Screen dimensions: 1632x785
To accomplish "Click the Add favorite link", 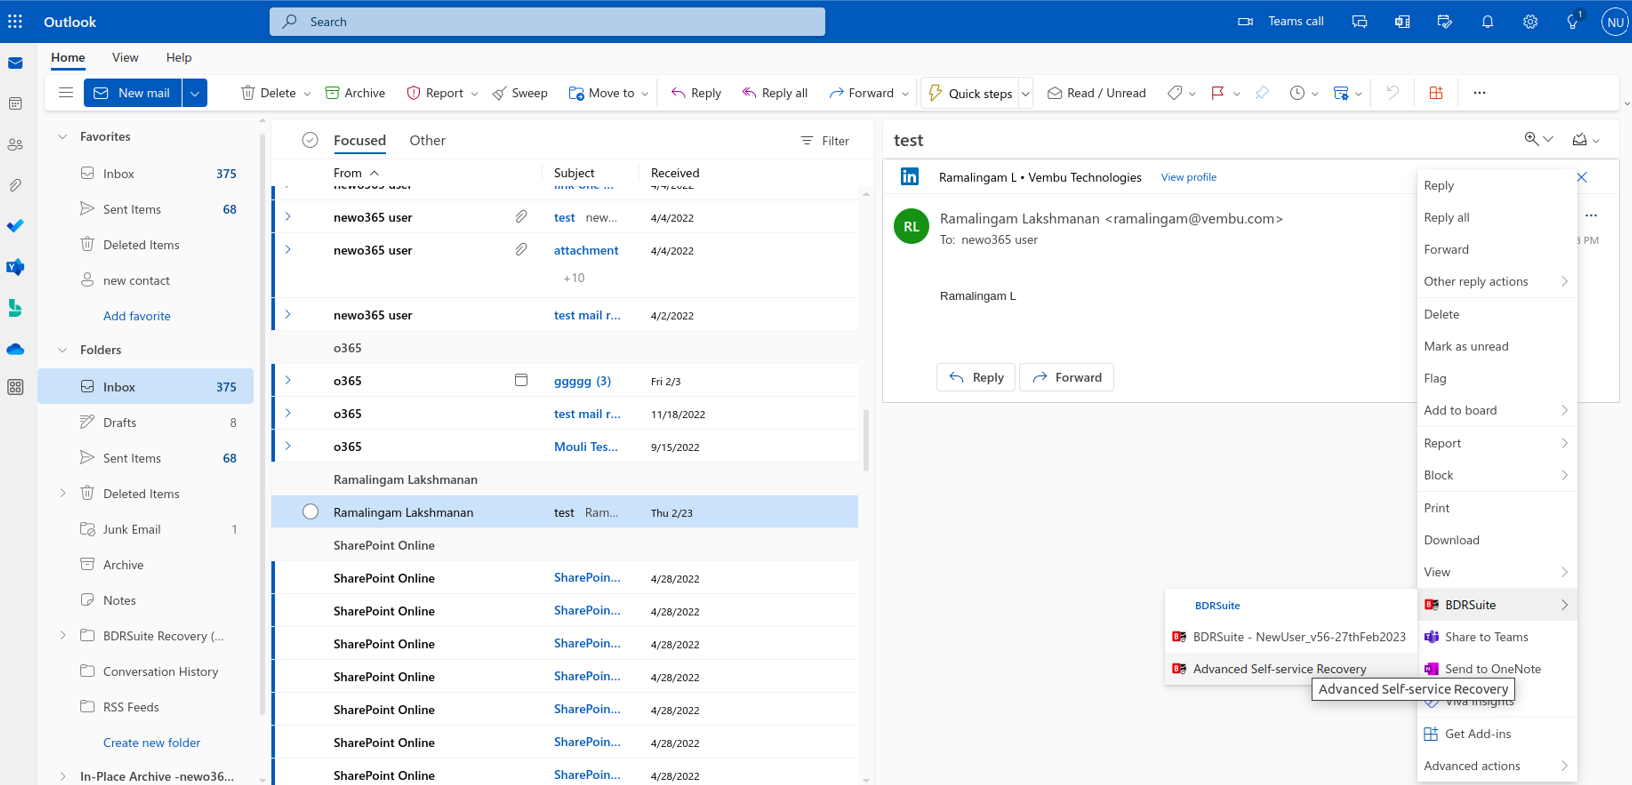I will point(137,316).
